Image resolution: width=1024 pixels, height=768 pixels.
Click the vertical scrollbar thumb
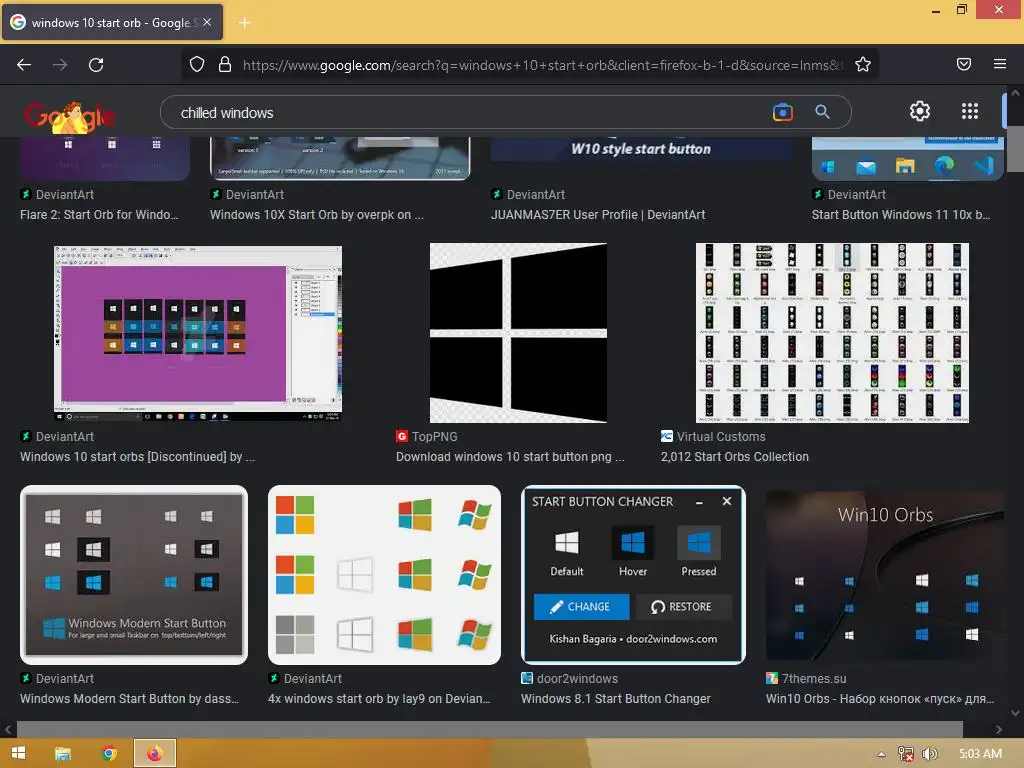(1016, 149)
